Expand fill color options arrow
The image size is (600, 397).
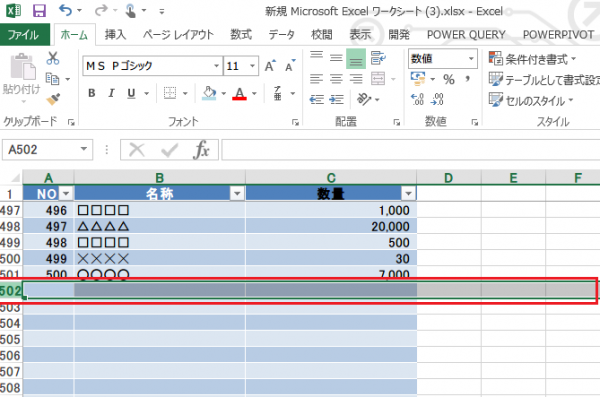pyautogui.click(x=223, y=93)
